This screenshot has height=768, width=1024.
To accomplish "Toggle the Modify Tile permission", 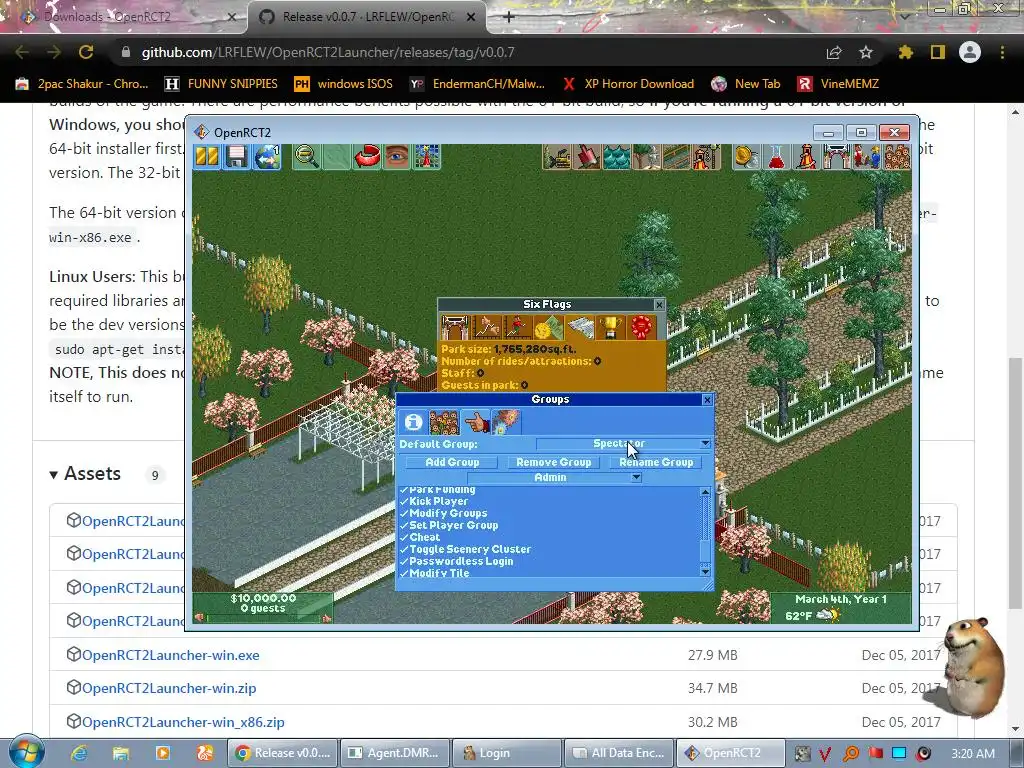I will tap(434, 573).
